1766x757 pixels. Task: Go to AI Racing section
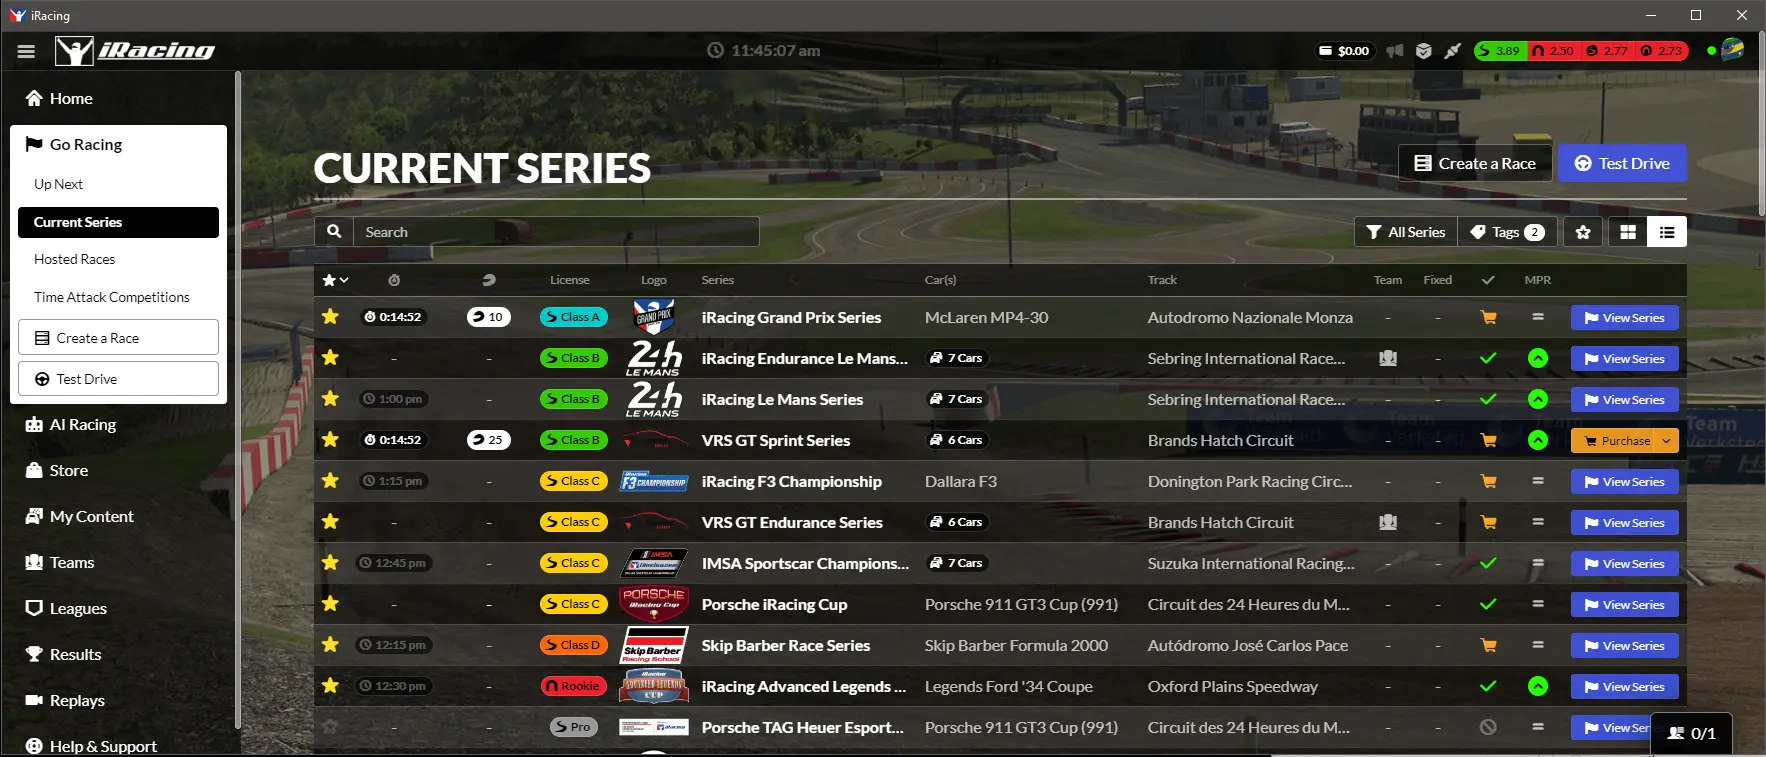(82, 425)
